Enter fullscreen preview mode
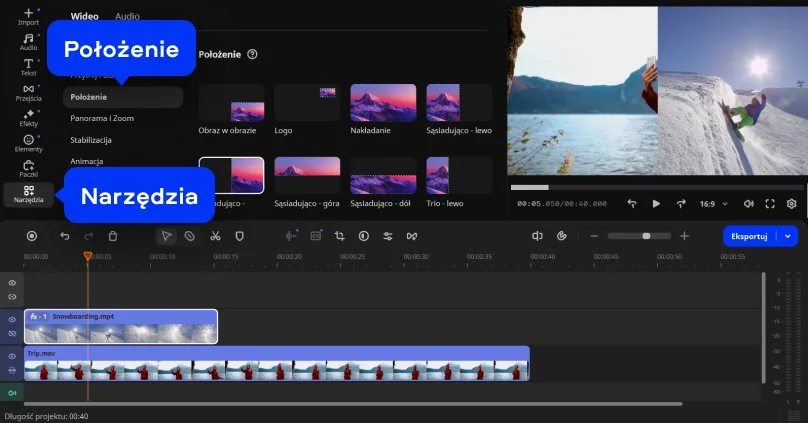This screenshot has width=808, height=423. [770, 204]
